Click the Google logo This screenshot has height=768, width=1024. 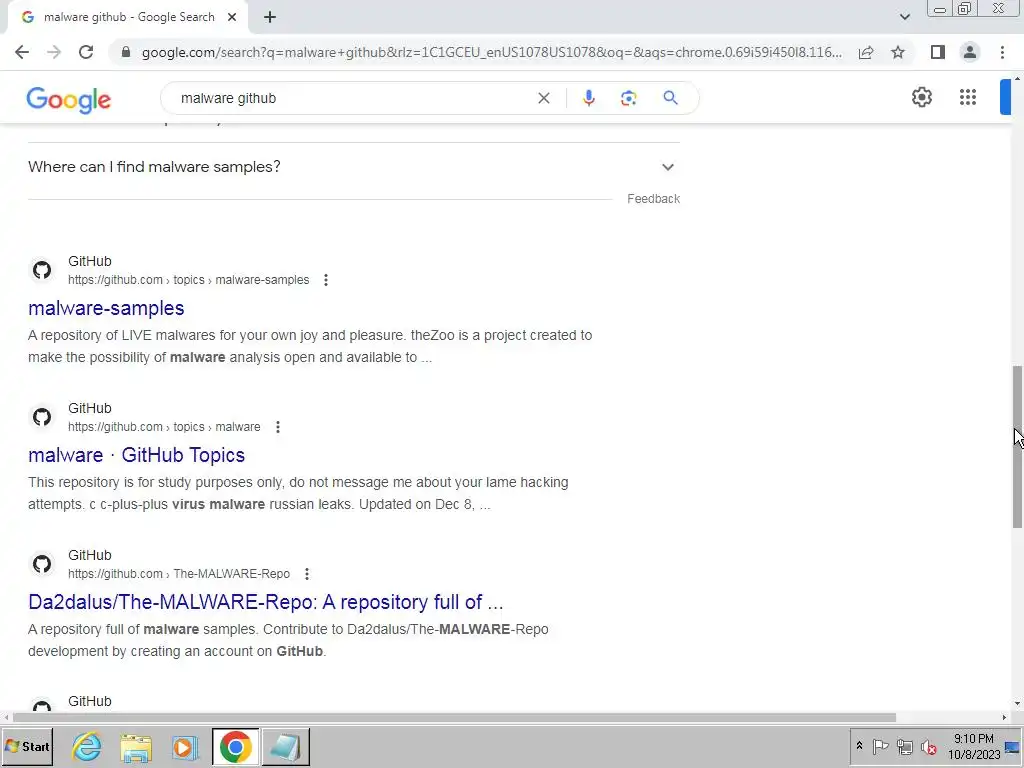click(69, 99)
